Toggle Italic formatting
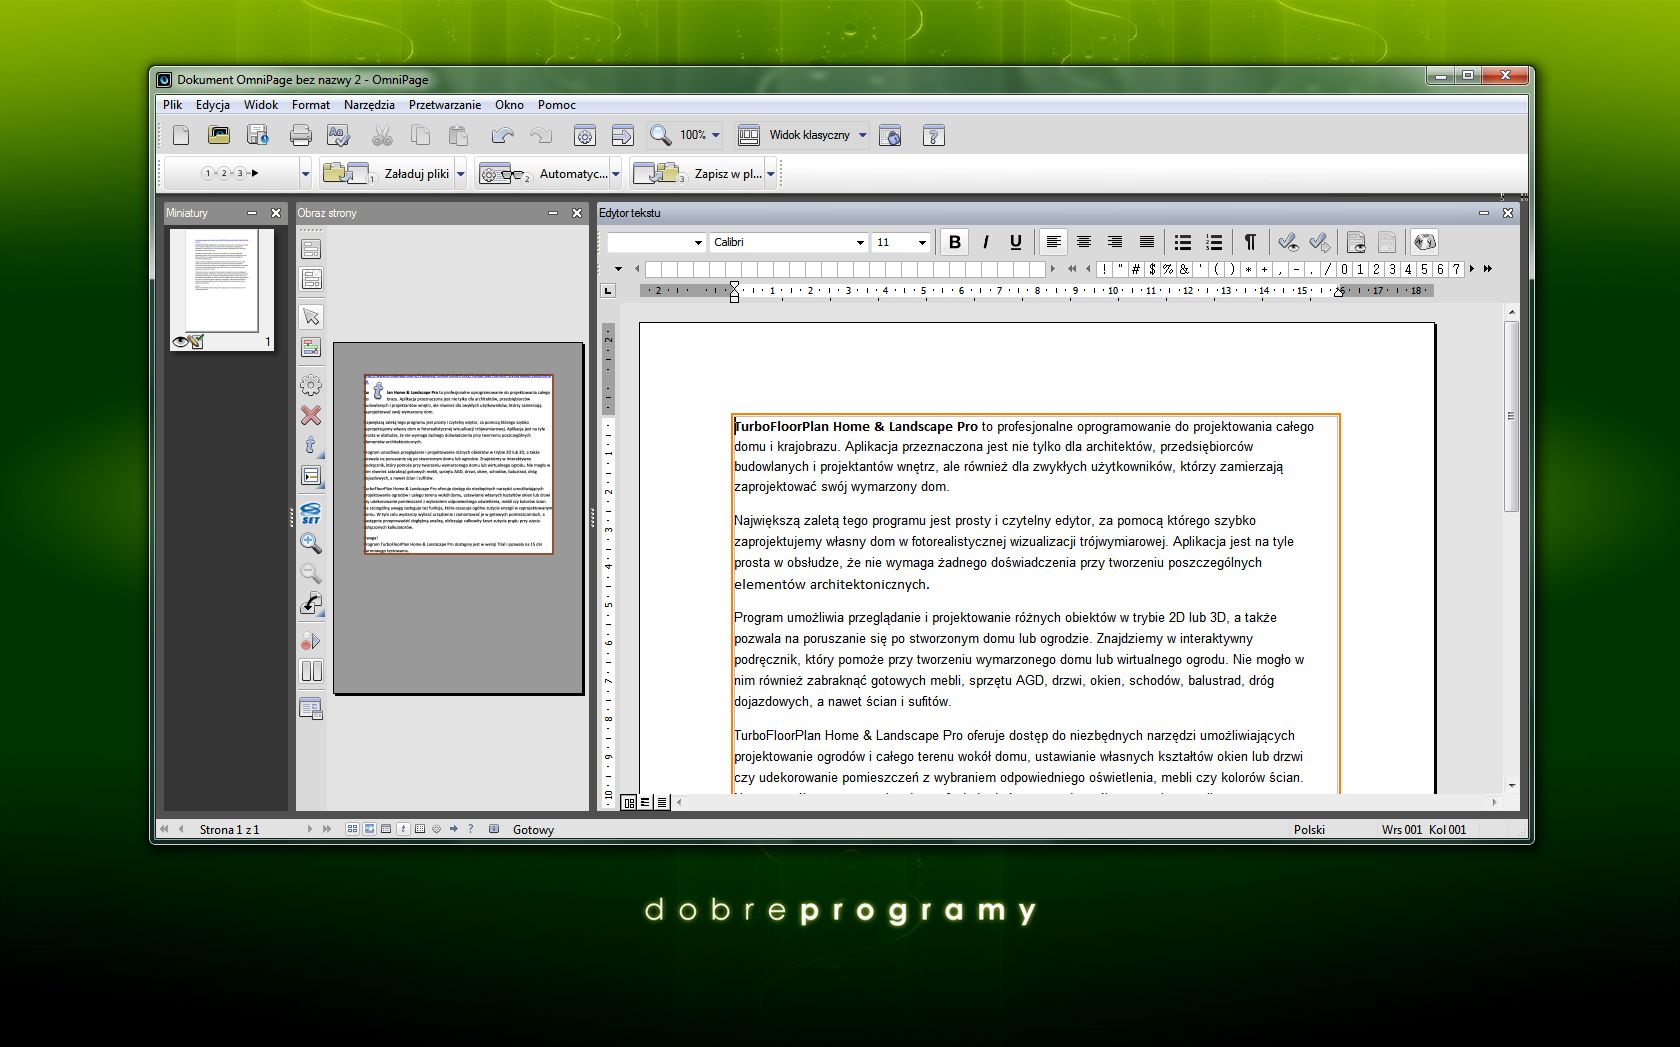 click(x=985, y=242)
